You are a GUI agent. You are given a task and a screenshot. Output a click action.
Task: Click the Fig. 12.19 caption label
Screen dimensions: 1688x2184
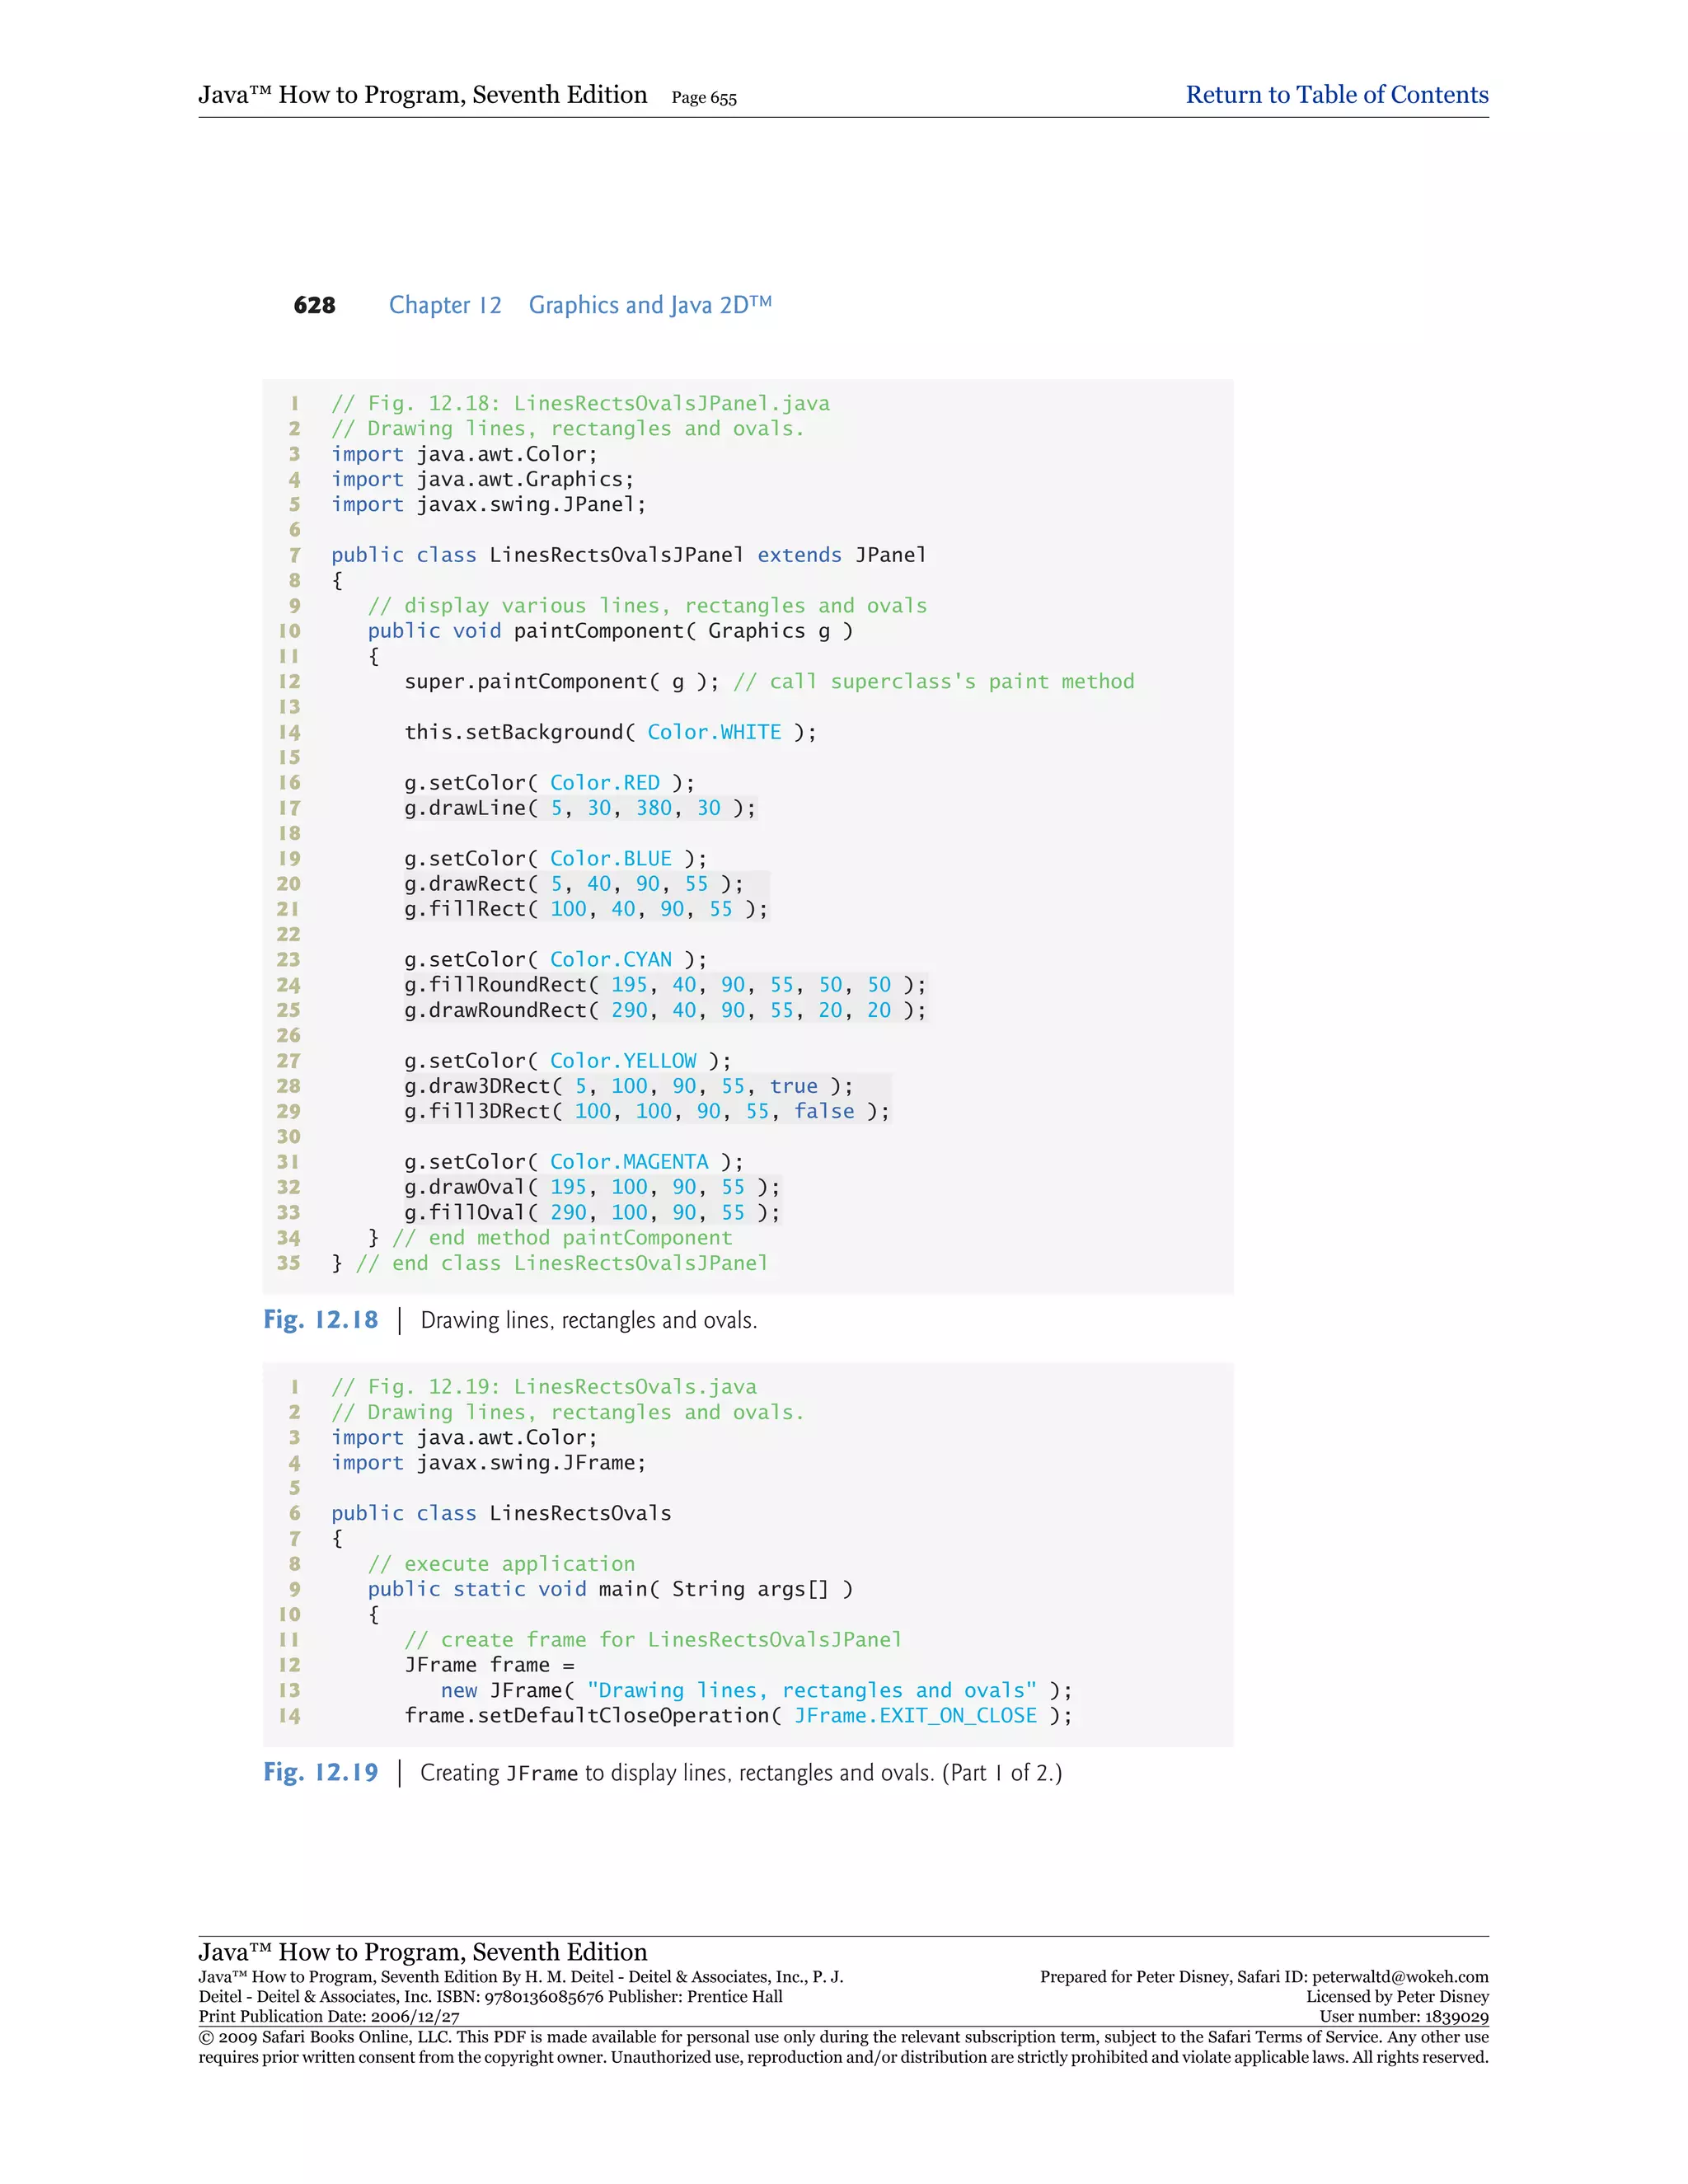321,1773
